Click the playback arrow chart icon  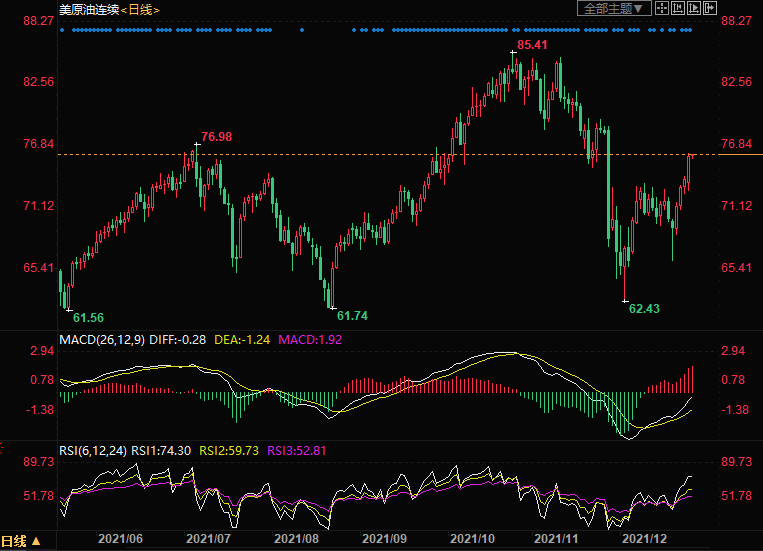point(693,9)
